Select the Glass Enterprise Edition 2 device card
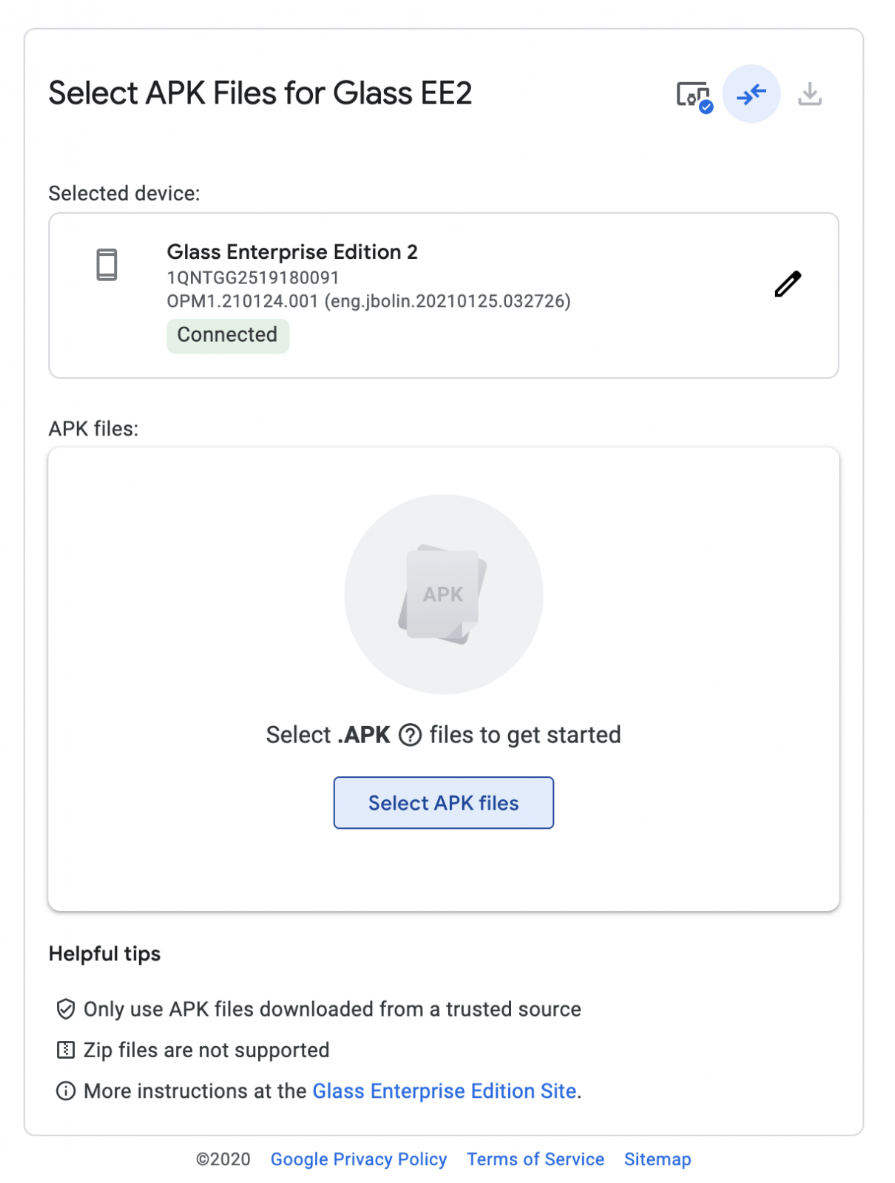The height and width of the screenshot is (1183, 895). 444,296
